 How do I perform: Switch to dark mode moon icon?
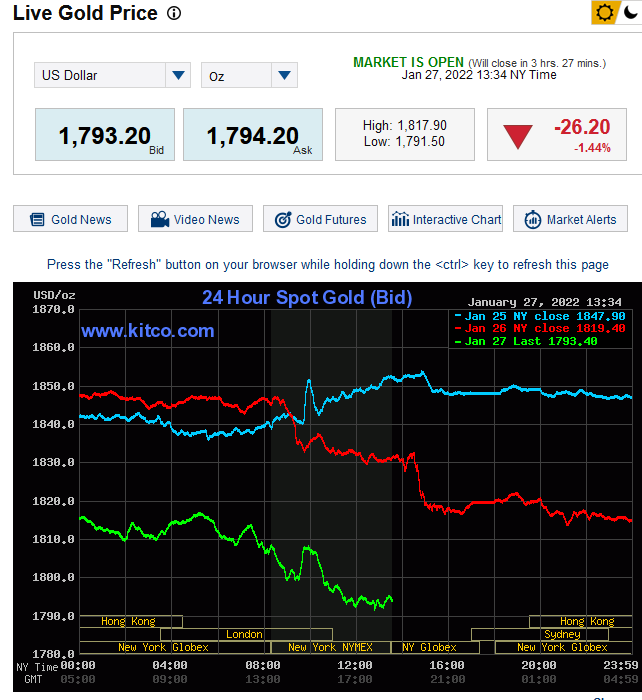[x=630, y=12]
